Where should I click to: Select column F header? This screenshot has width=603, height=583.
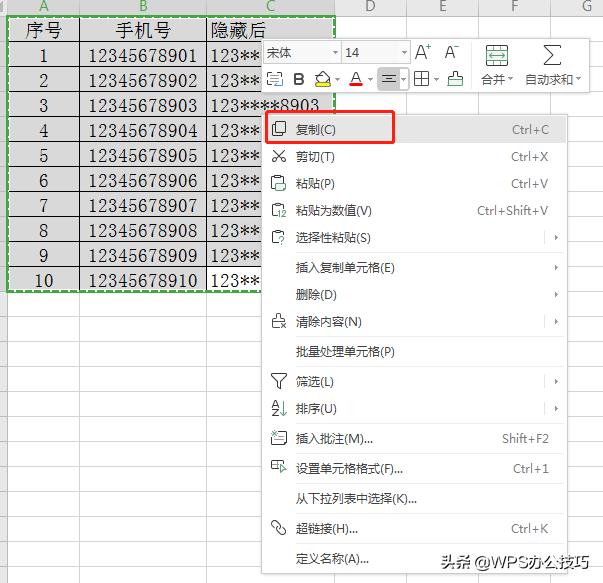(x=515, y=7)
